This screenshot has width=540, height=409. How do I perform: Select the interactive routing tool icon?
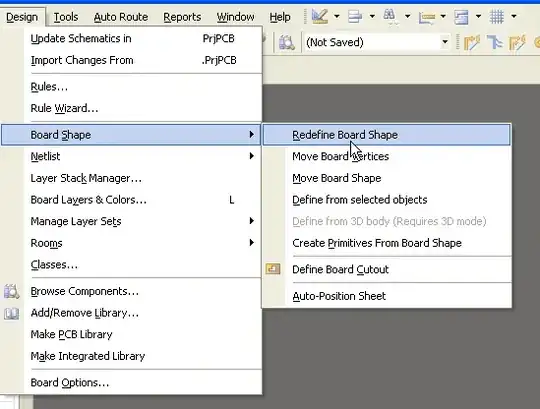click(x=472, y=42)
